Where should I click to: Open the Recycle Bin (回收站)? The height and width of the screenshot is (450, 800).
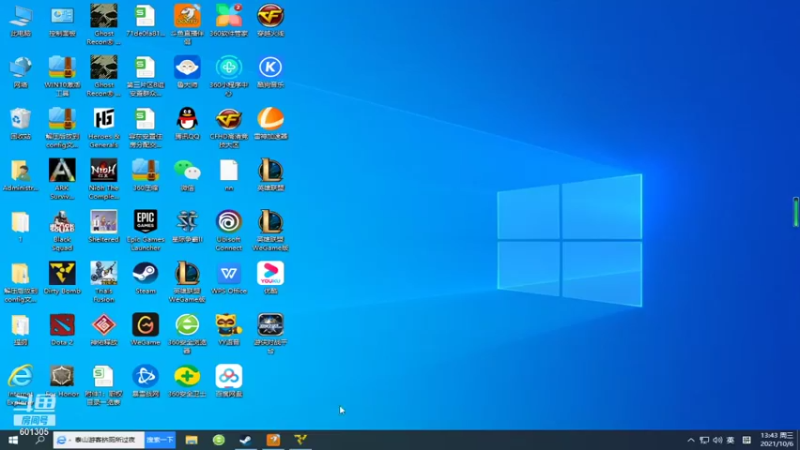(20, 124)
